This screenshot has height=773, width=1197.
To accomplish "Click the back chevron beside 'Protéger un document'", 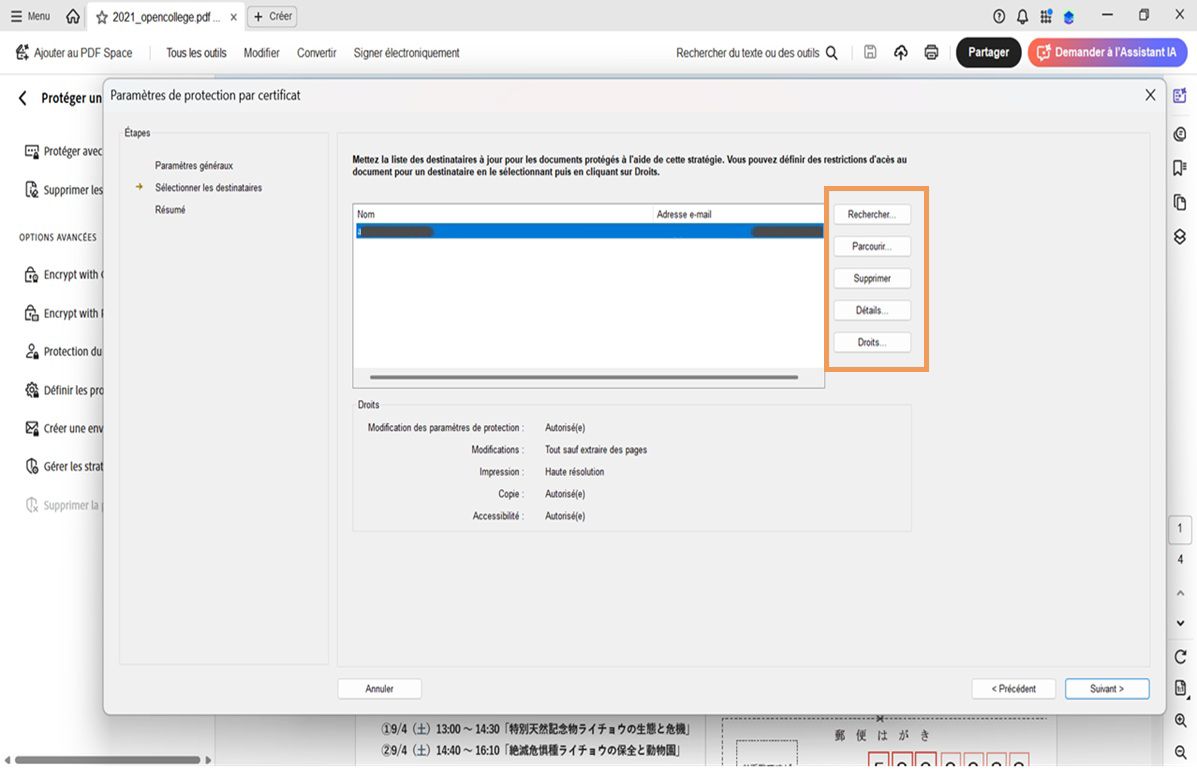I will click(21, 97).
